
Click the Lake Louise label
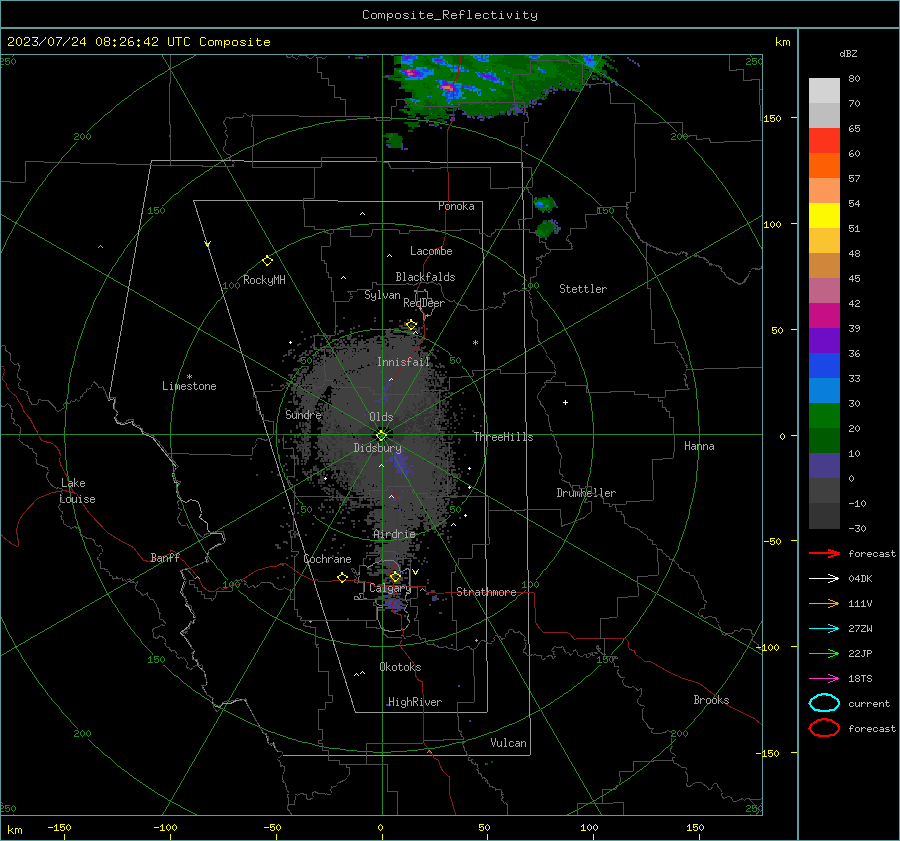click(x=77, y=491)
